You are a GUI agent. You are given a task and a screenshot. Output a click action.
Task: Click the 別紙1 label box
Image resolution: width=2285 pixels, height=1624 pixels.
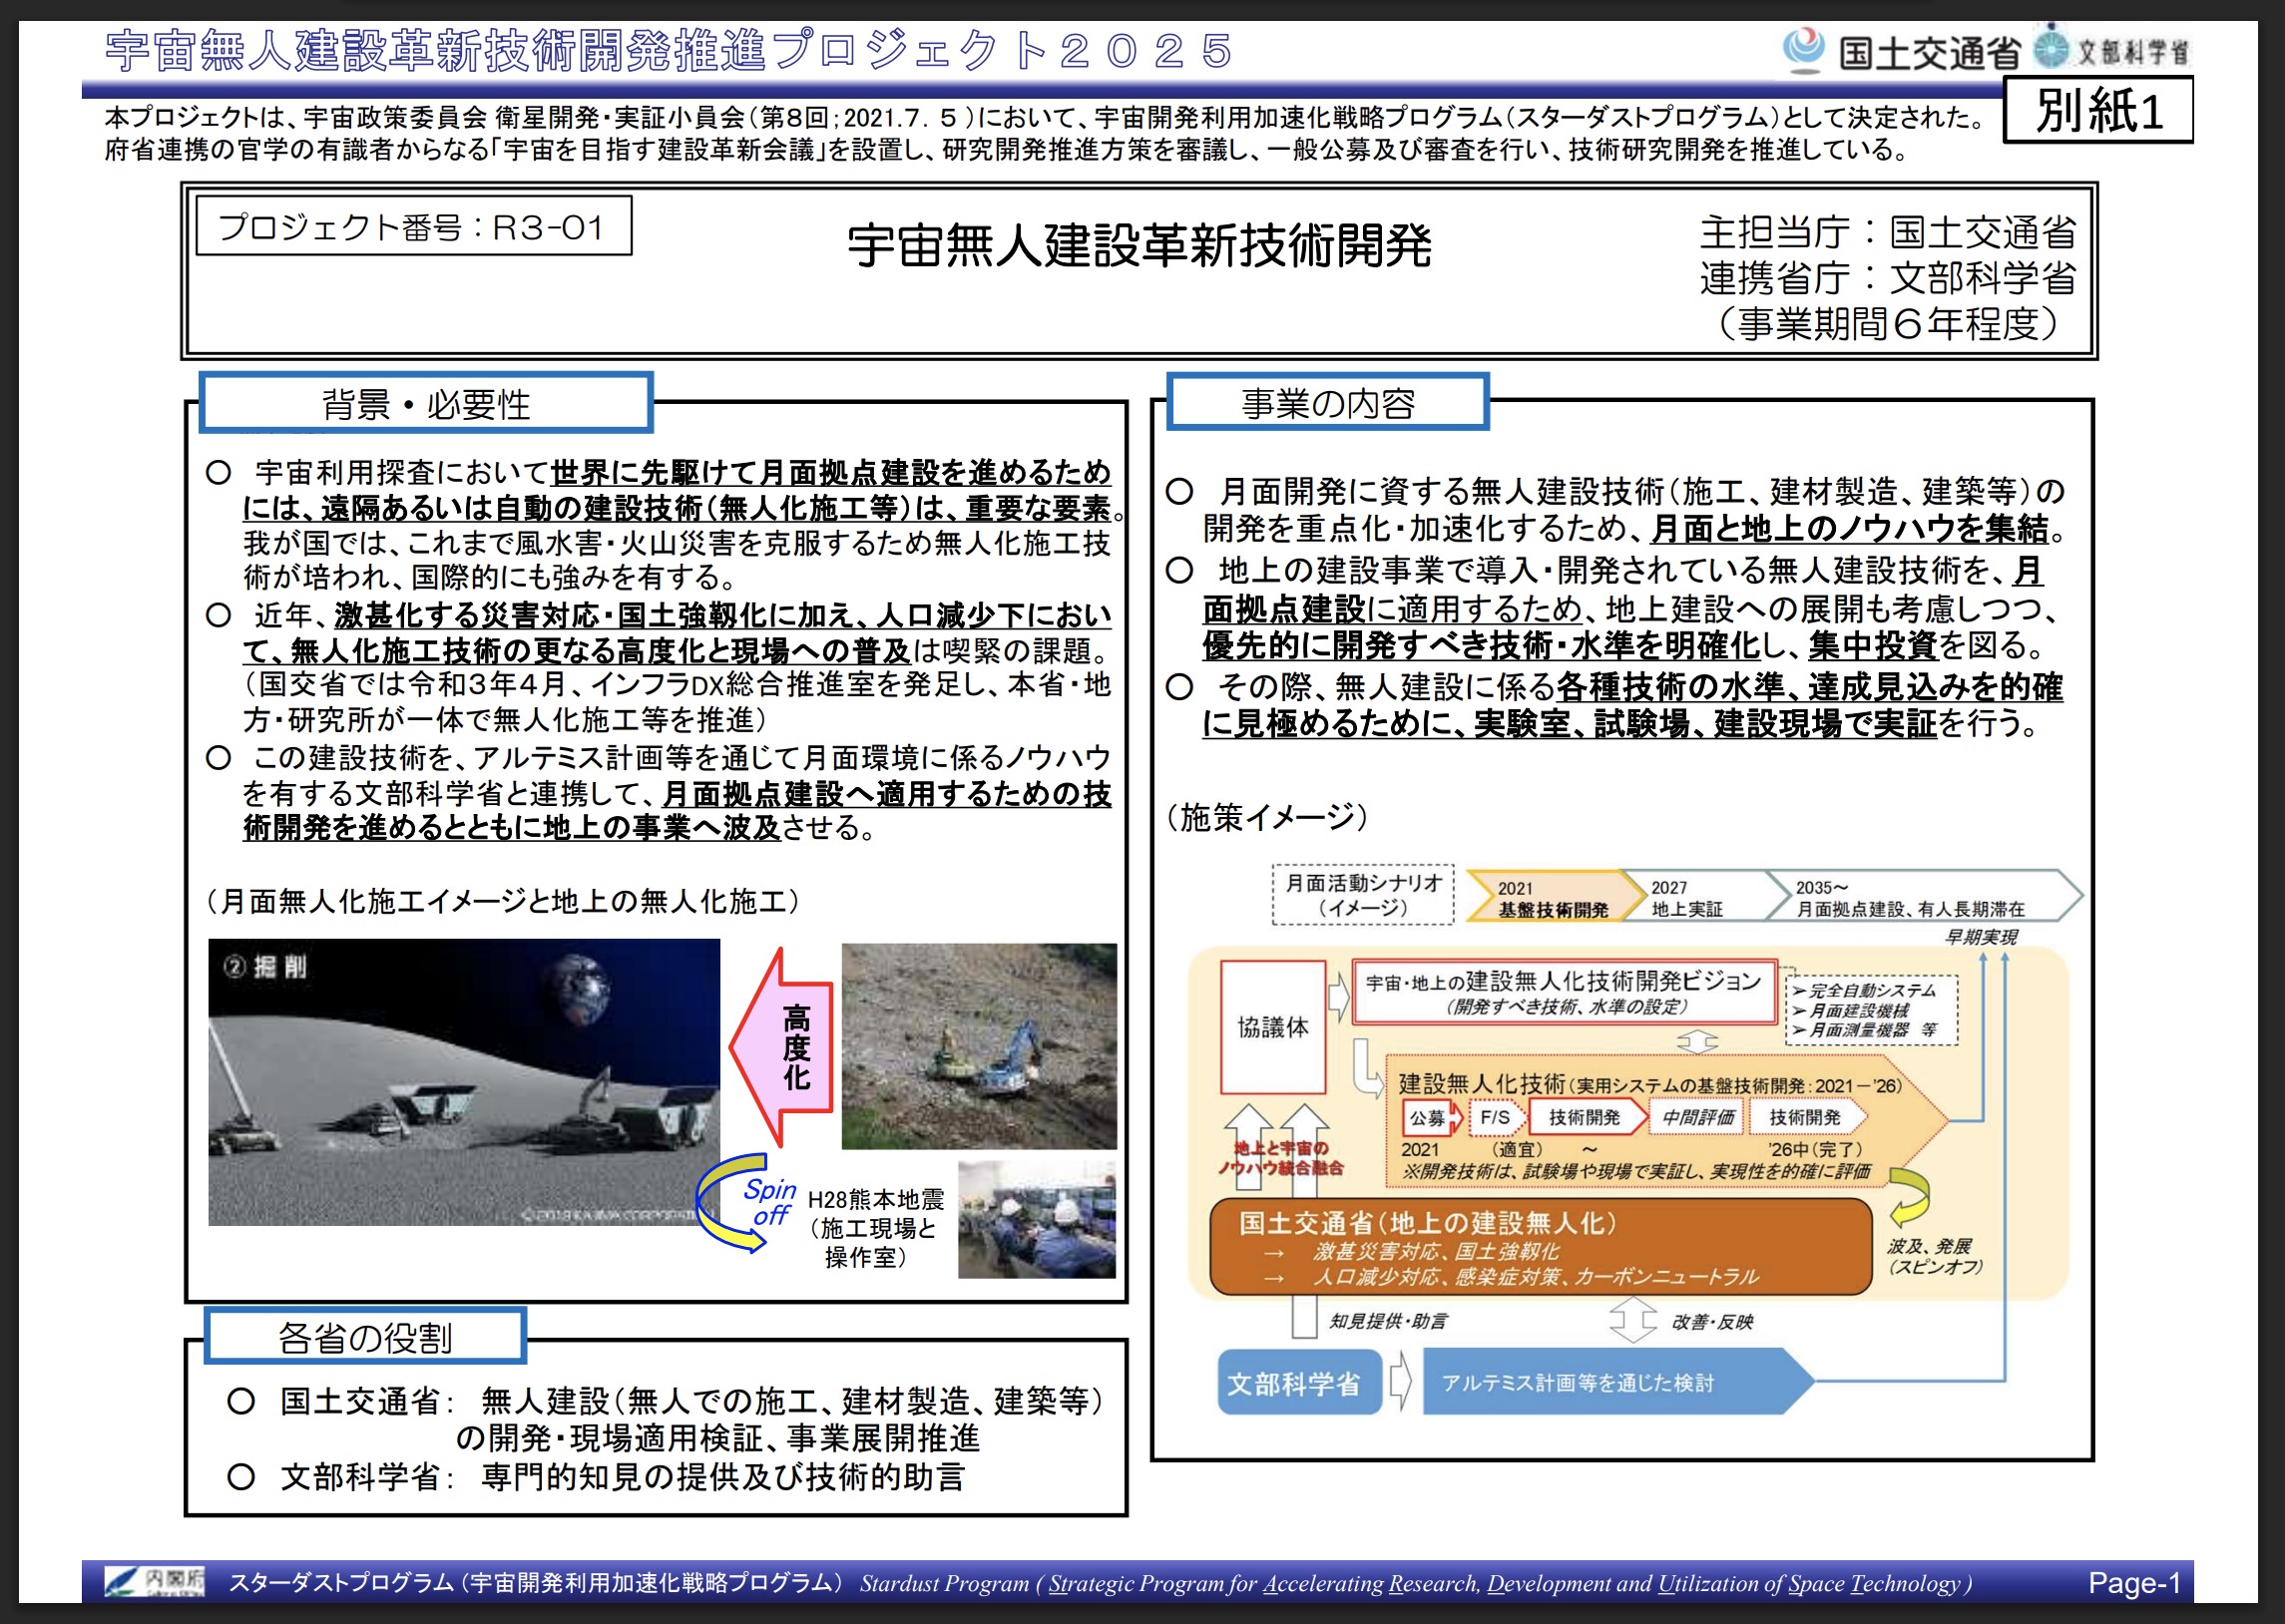[2098, 110]
